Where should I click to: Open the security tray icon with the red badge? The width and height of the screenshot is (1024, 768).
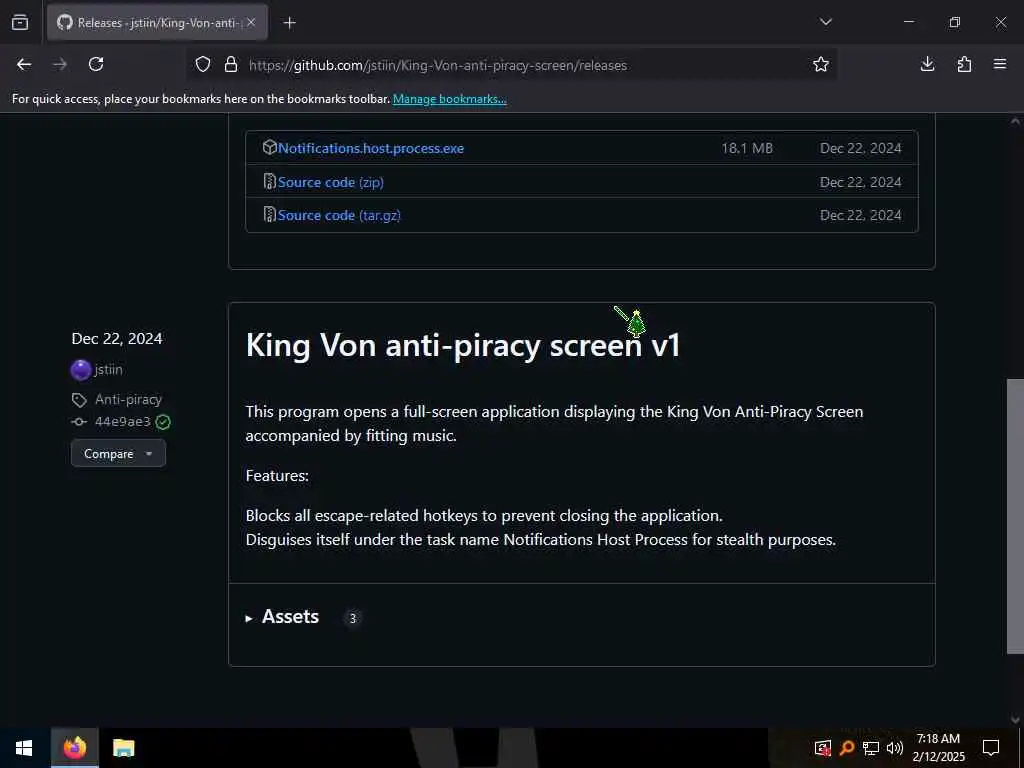coord(823,748)
